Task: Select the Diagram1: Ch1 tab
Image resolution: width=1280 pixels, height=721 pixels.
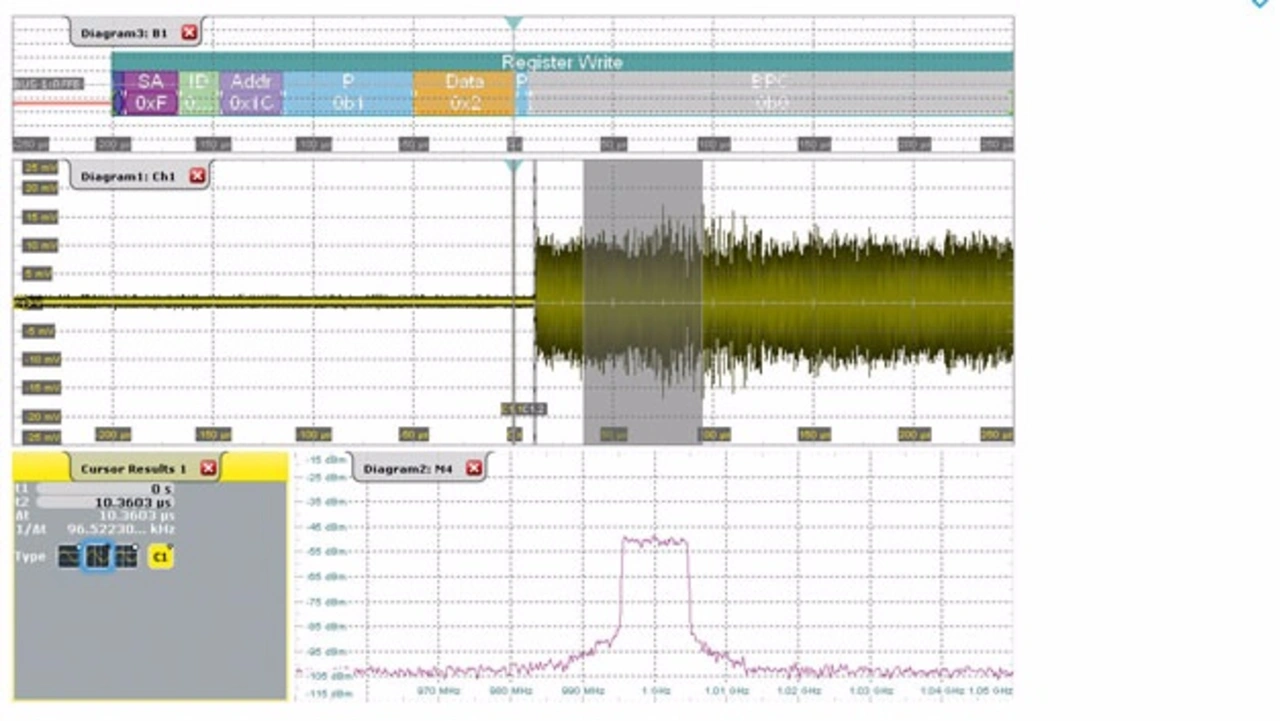Action: 128,177
